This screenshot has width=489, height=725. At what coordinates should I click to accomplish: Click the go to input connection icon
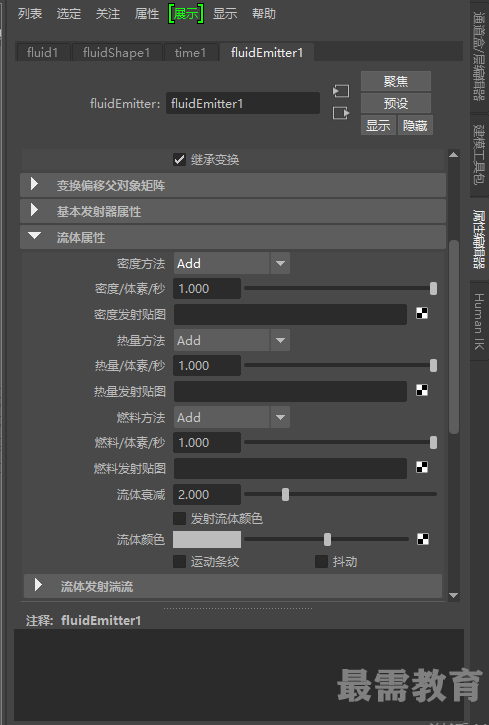click(x=341, y=91)
